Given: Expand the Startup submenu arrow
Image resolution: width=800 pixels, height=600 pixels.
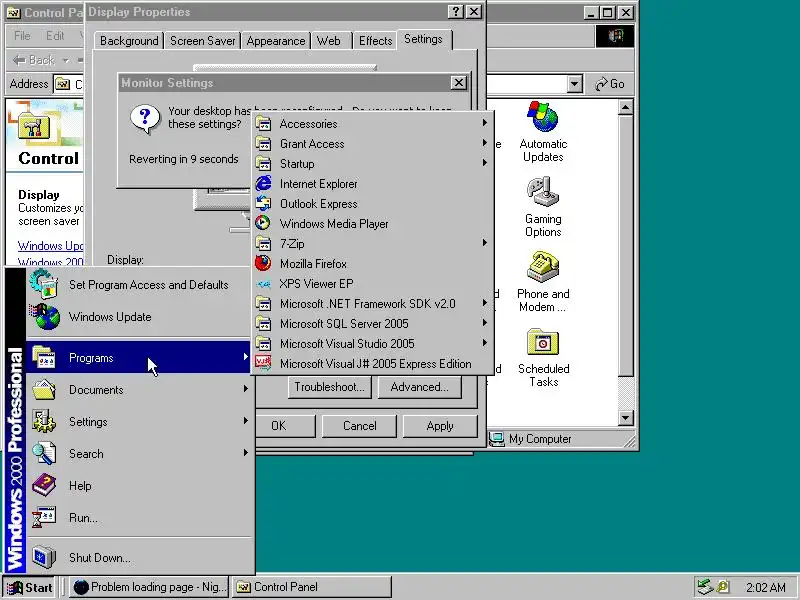Looking at the screenshot, I should click(485, 163).
